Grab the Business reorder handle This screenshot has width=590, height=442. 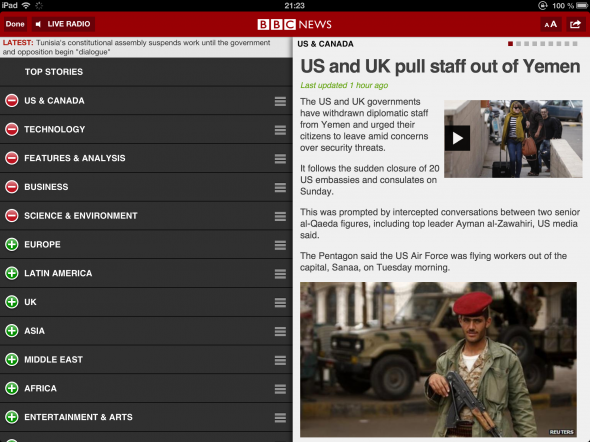pos(280,187)
